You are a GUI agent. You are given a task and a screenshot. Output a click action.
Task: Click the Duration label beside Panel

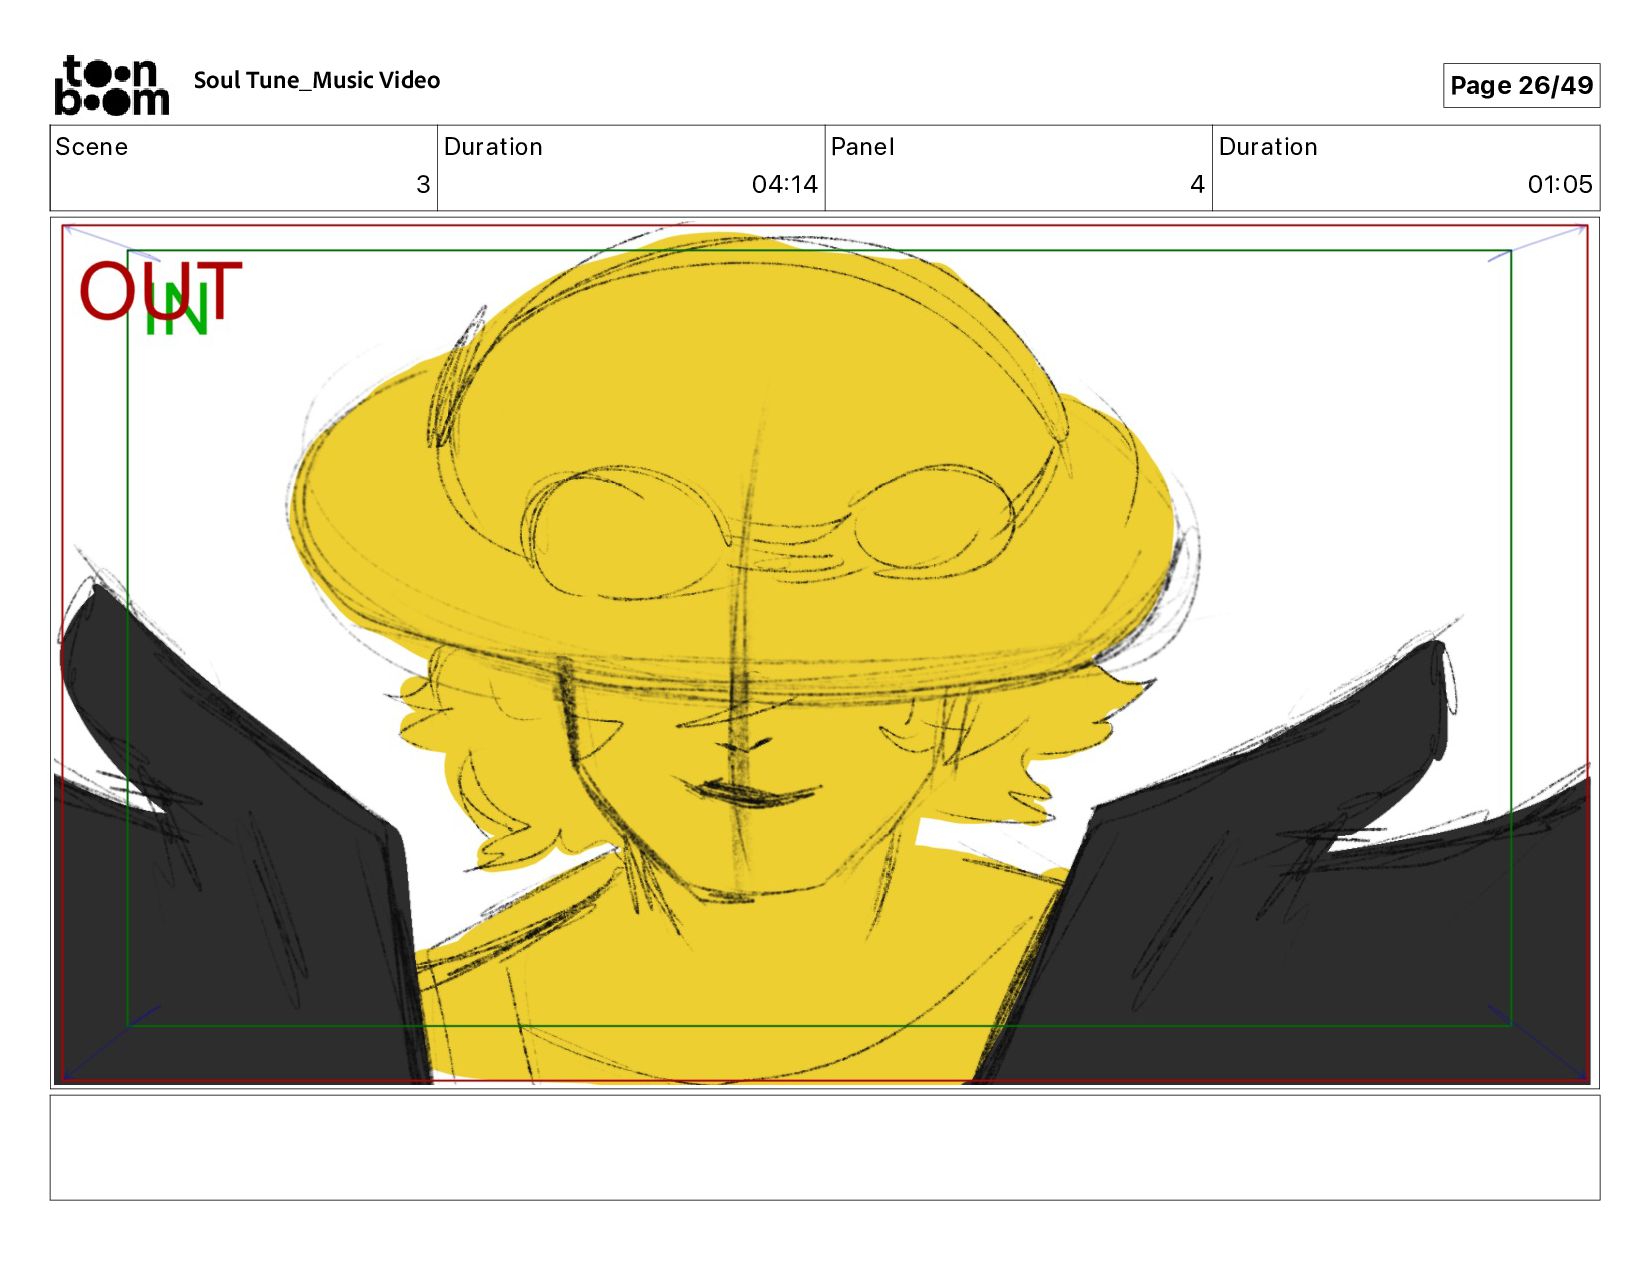pos(1268,147)
